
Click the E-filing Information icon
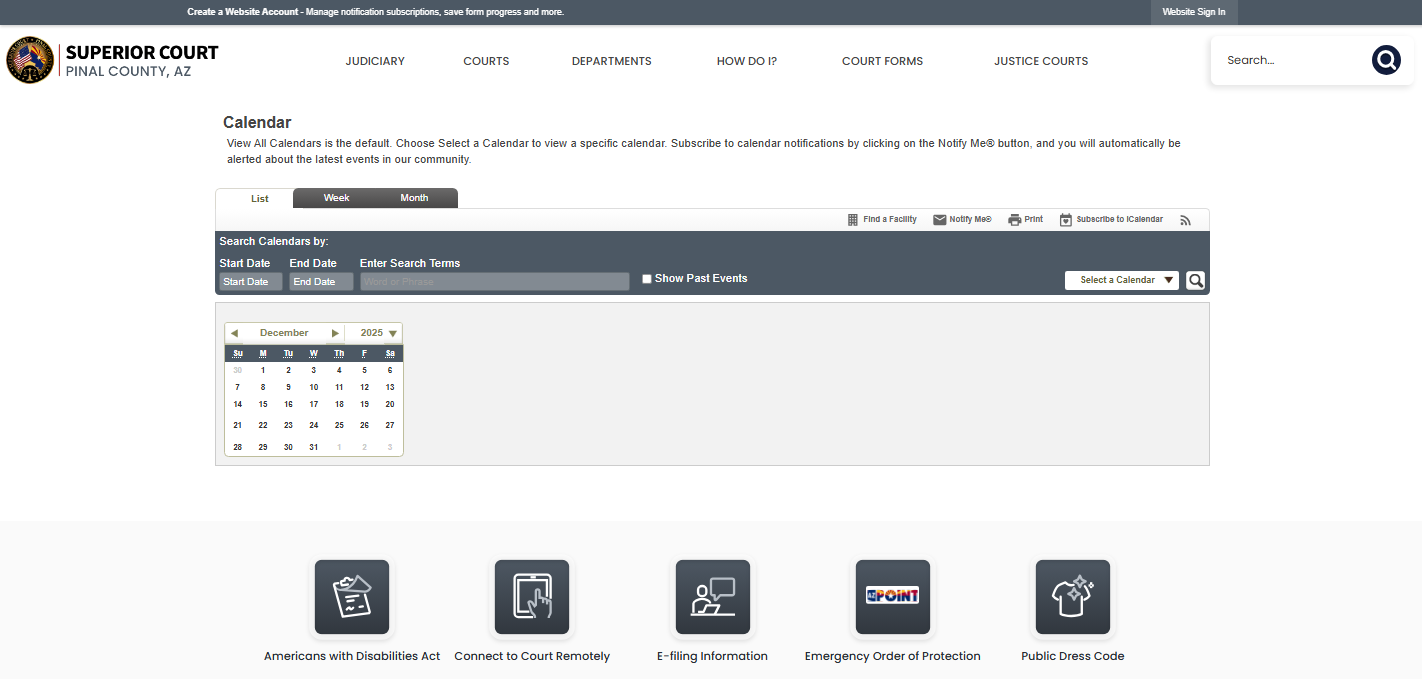click(712, 597)
